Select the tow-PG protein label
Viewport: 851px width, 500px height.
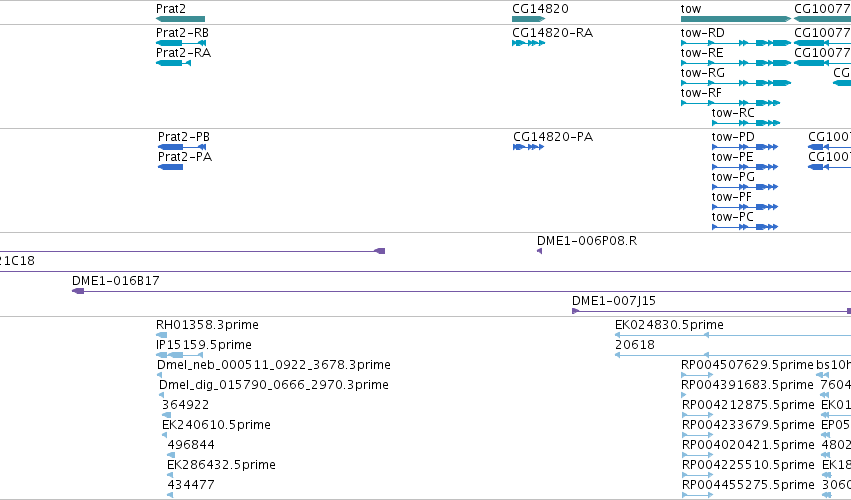pos(733,177)
